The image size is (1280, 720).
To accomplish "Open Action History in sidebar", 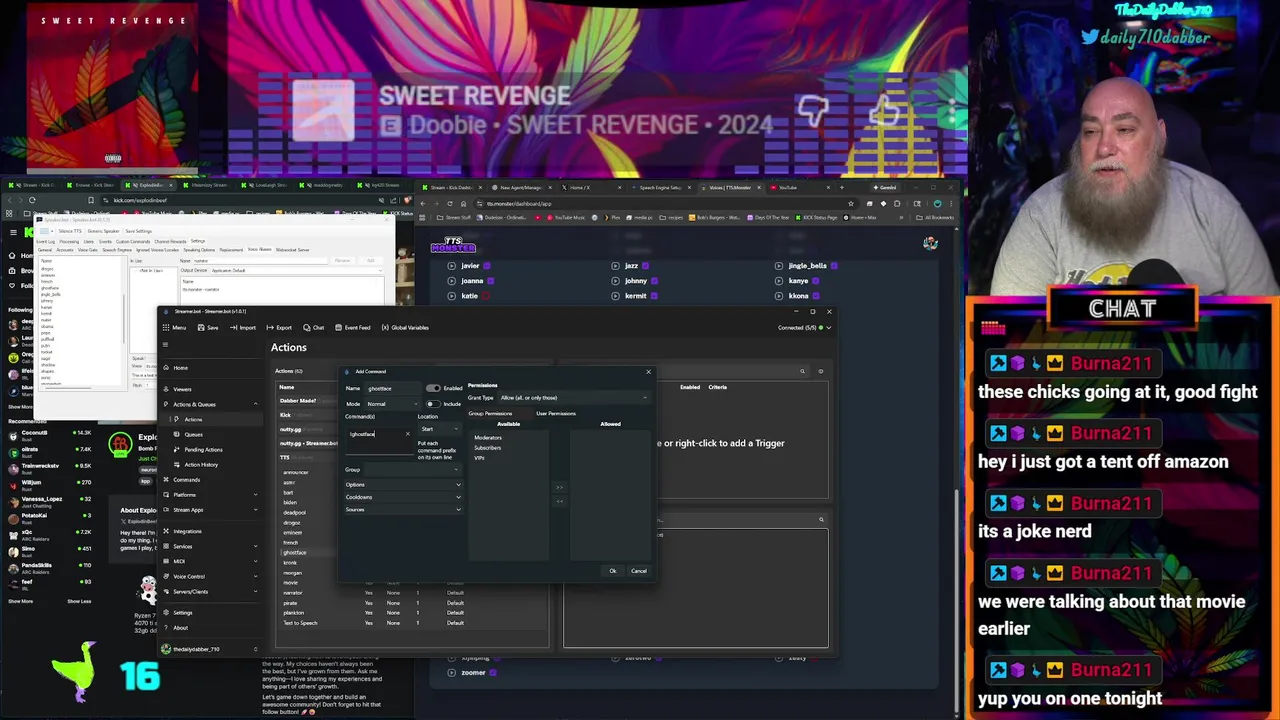I will pos(201,464).
